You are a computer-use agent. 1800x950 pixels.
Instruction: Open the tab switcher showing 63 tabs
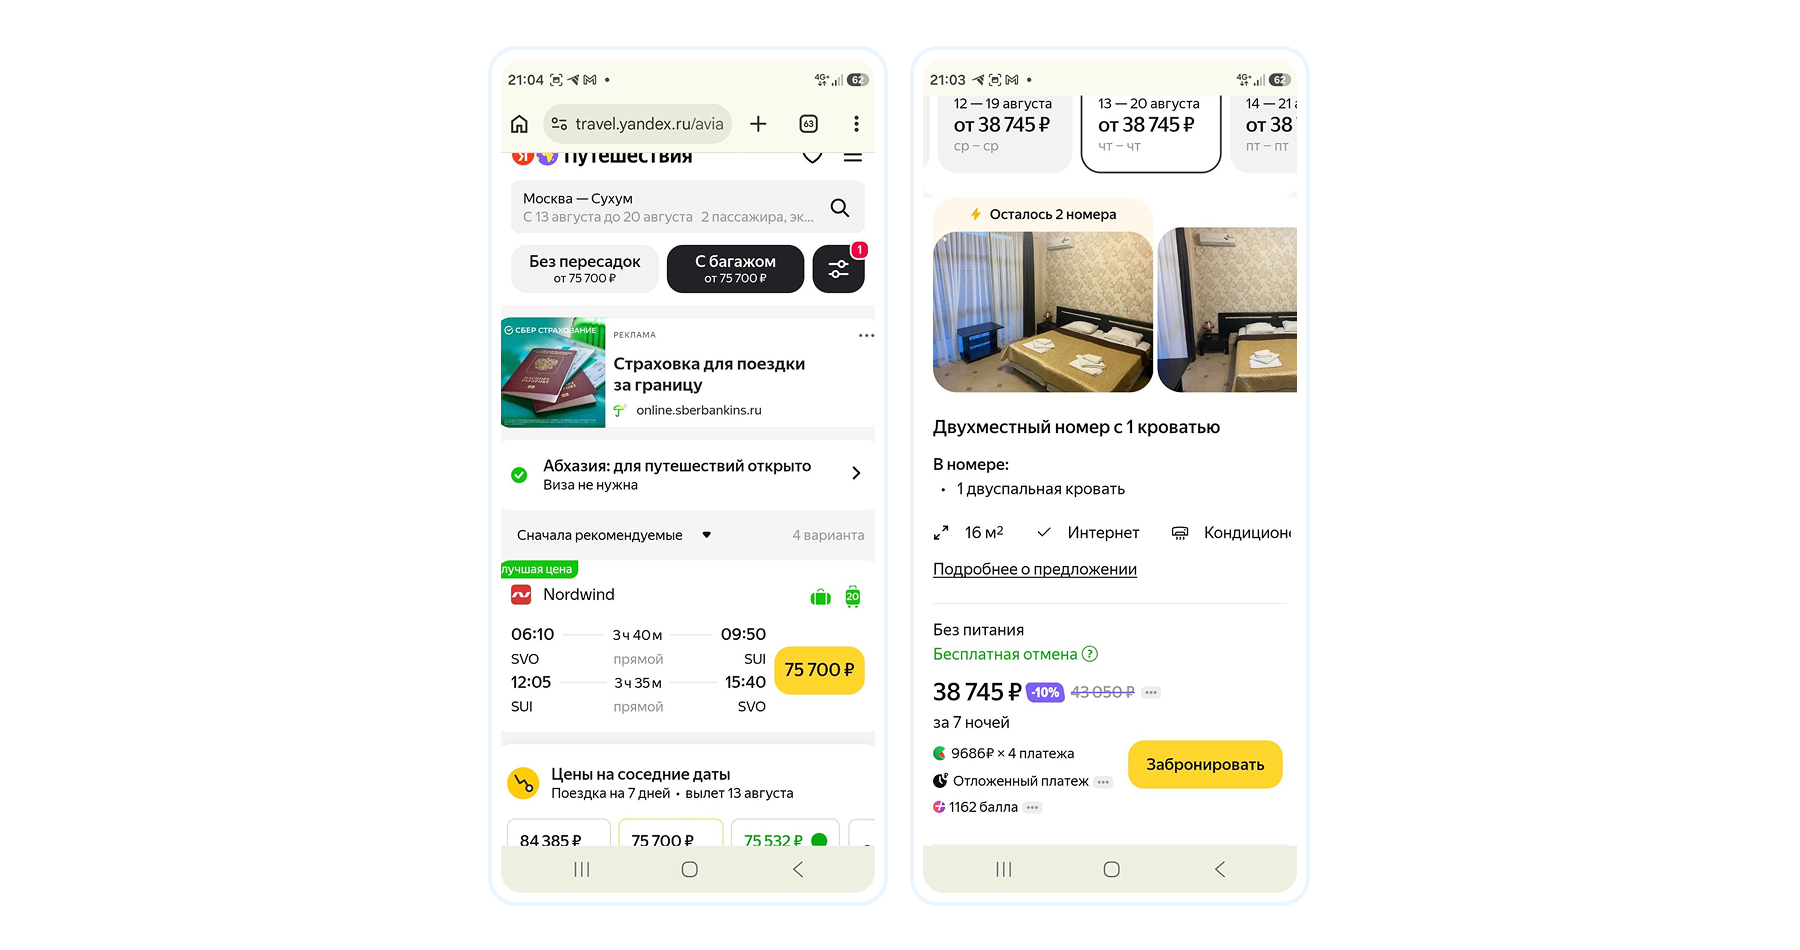click(809, 124)
